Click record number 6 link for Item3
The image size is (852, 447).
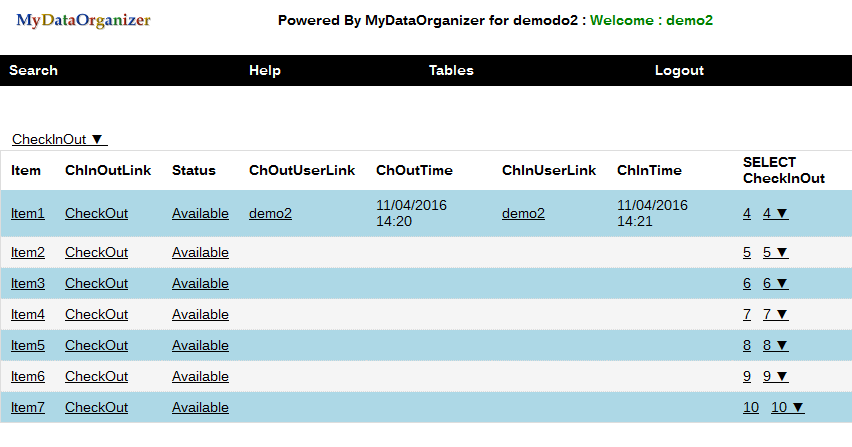pyautogui.click(x=747, y=283)
